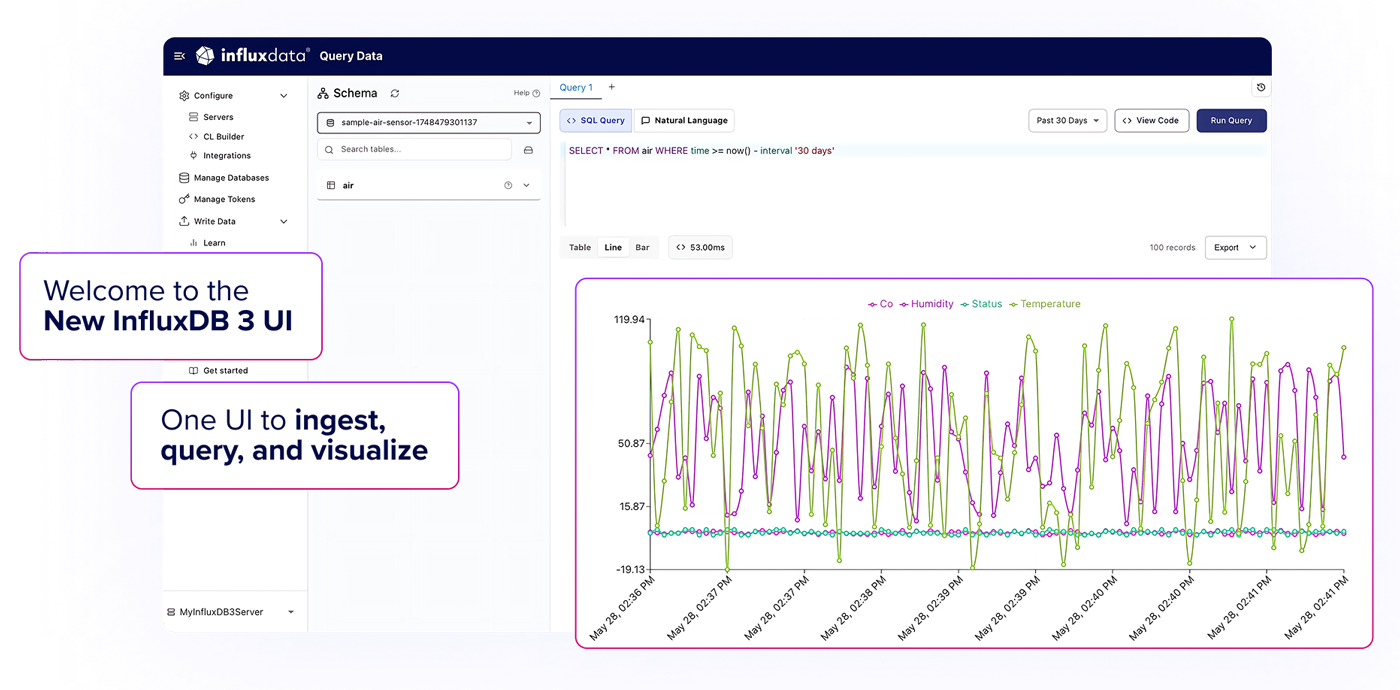Open query history icon

[x=1261, y=88]
